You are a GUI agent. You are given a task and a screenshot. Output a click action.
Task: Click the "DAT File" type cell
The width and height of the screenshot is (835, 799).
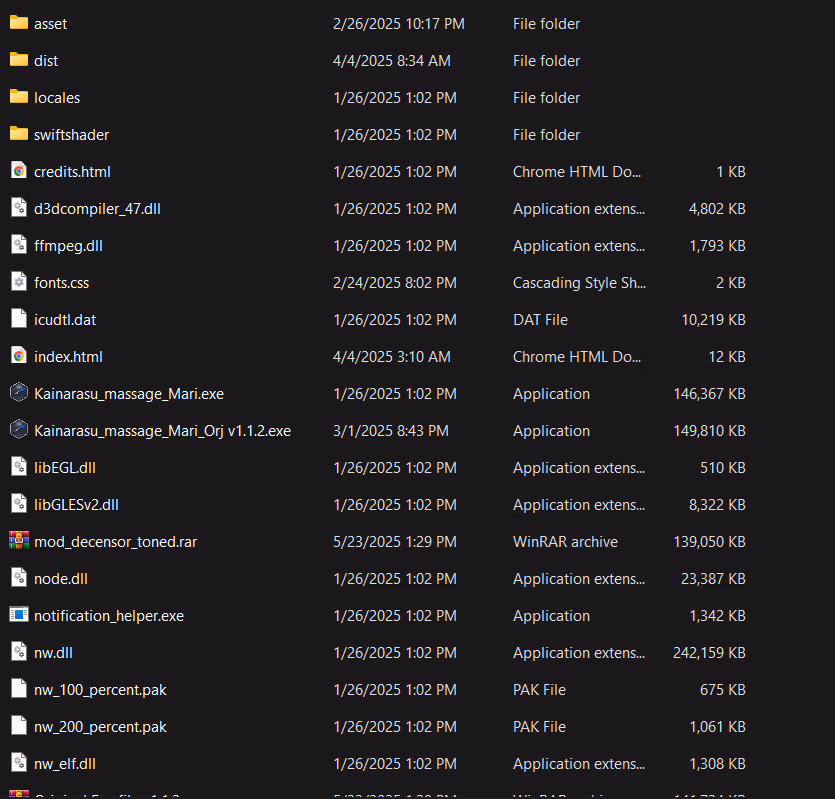540,320
